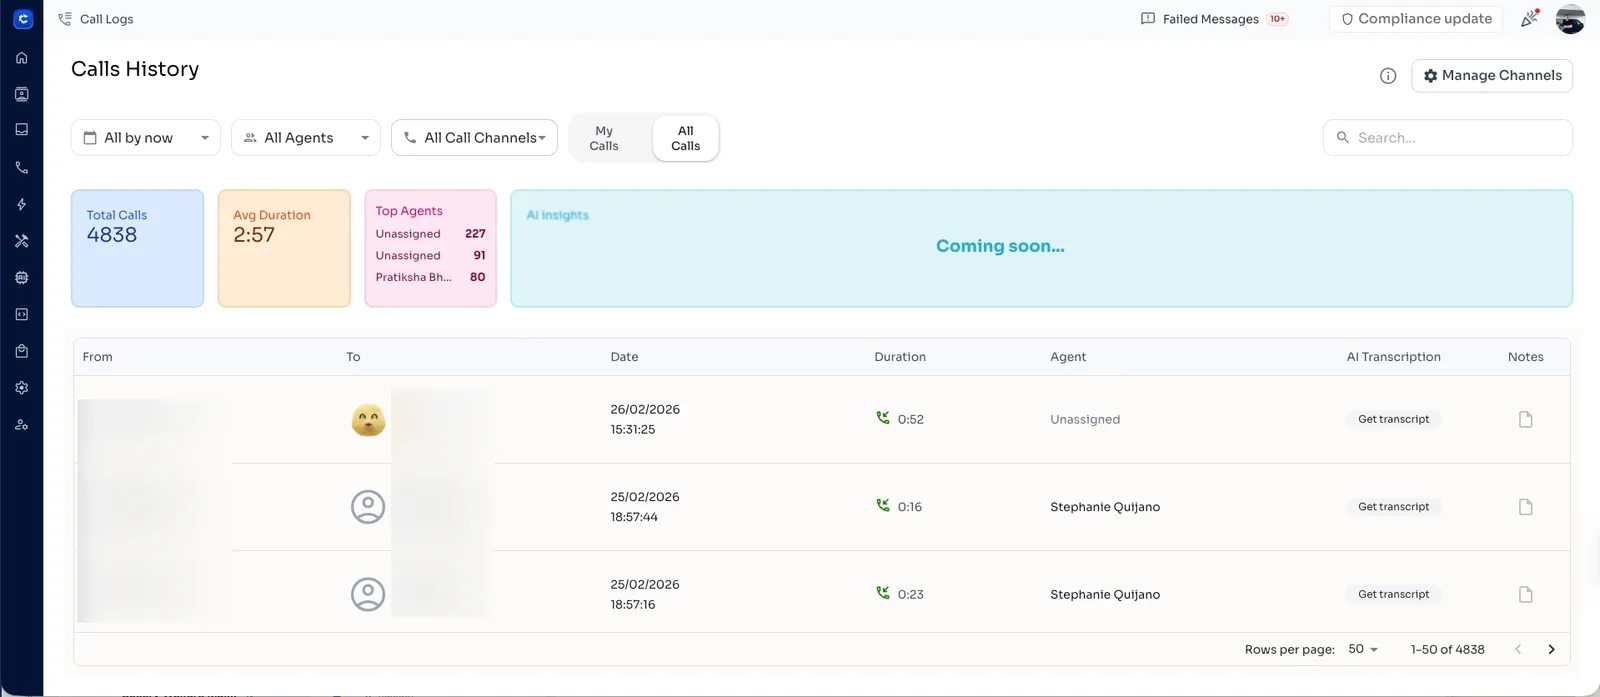This screenshot has width=1600, height=697.
Task: Open the phone calls sidebar icon
Action: (x=22, y=168)
